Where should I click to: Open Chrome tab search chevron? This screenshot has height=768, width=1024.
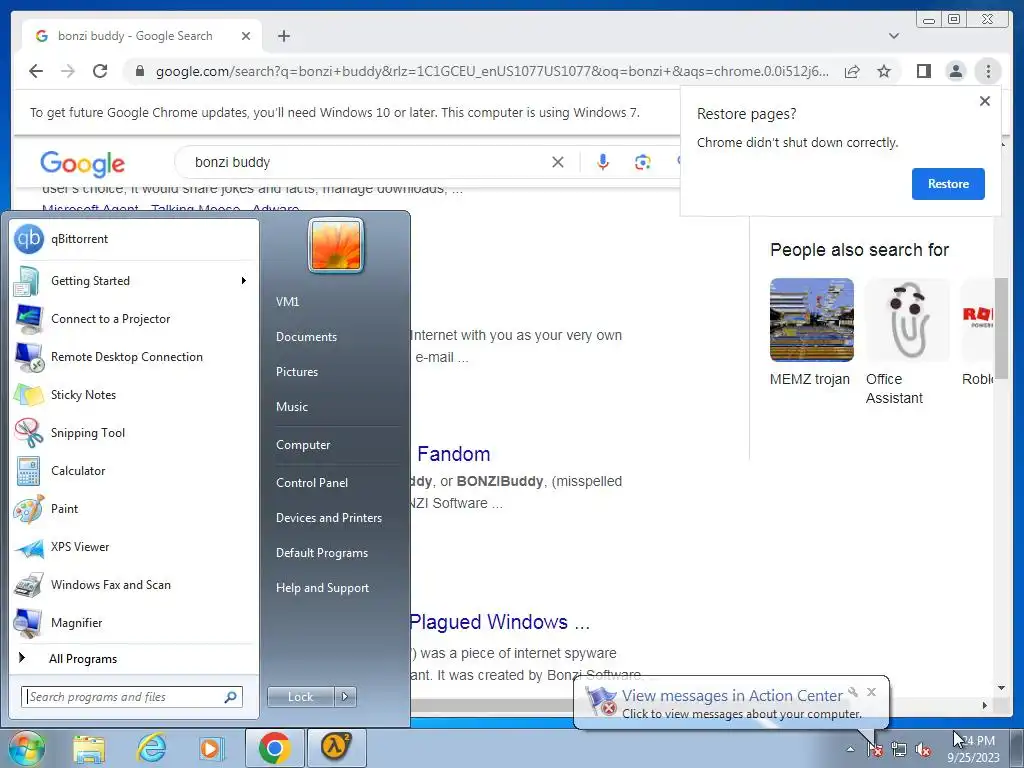pyautogui.click(x=894, y=36)
